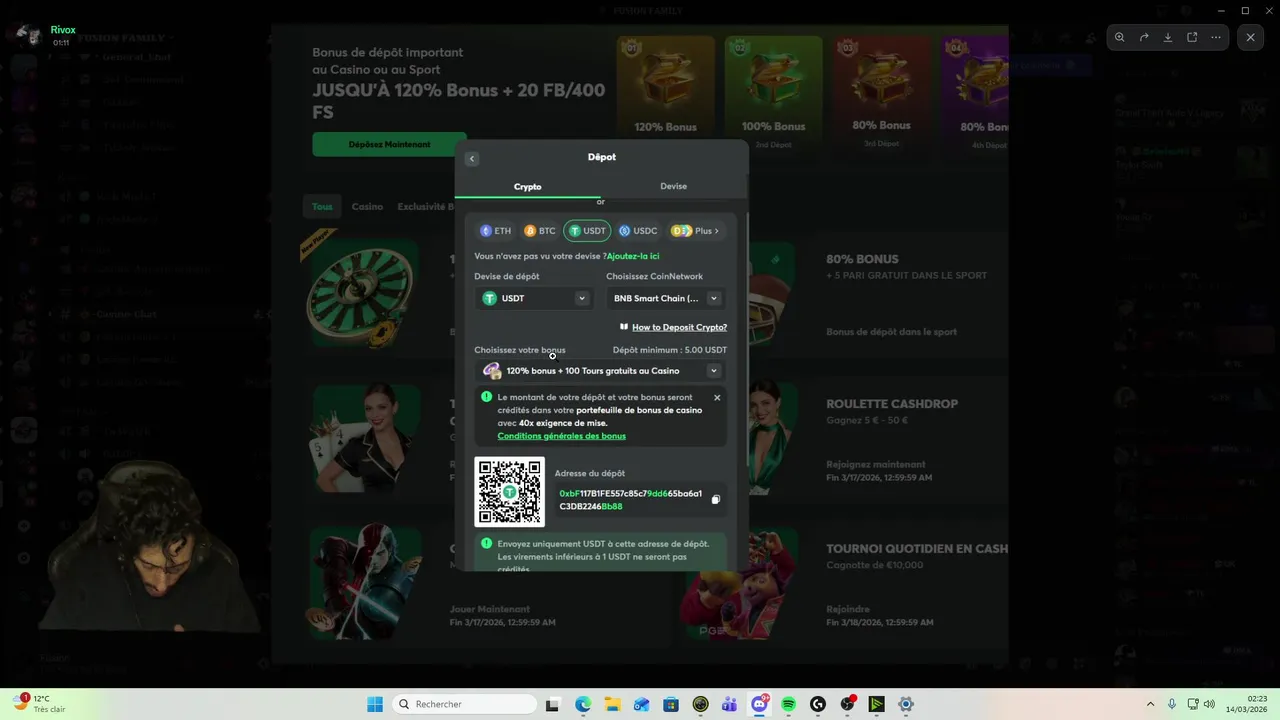Open the three-dot more options menu

1216,37
